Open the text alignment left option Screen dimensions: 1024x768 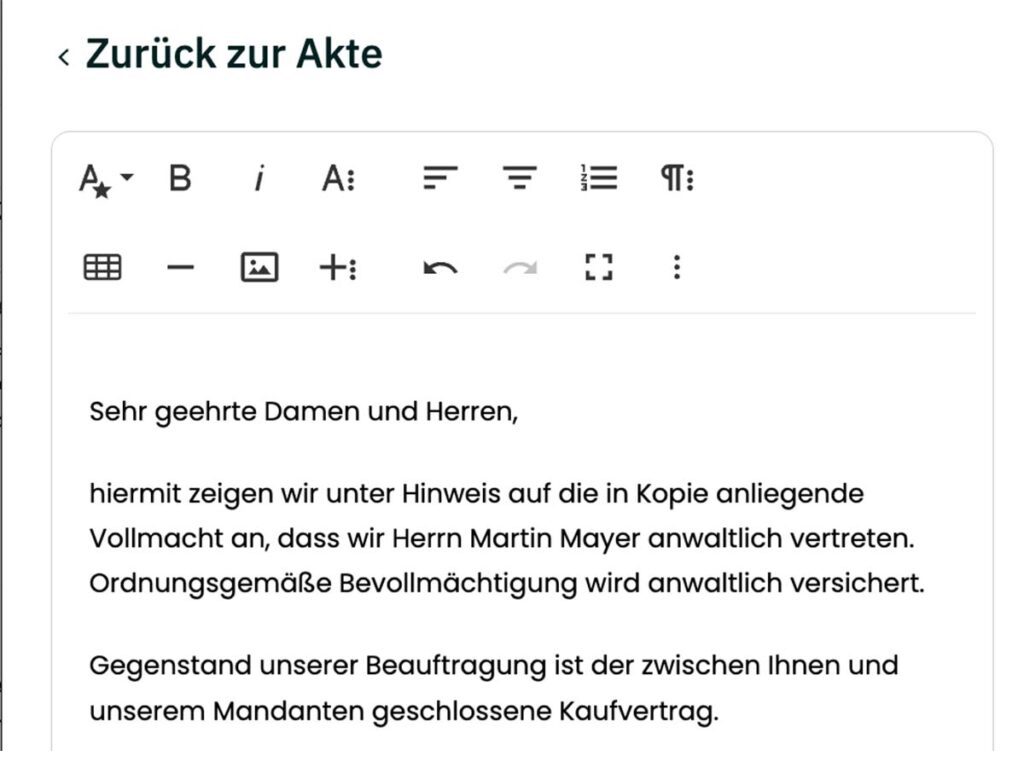(438, 178)
